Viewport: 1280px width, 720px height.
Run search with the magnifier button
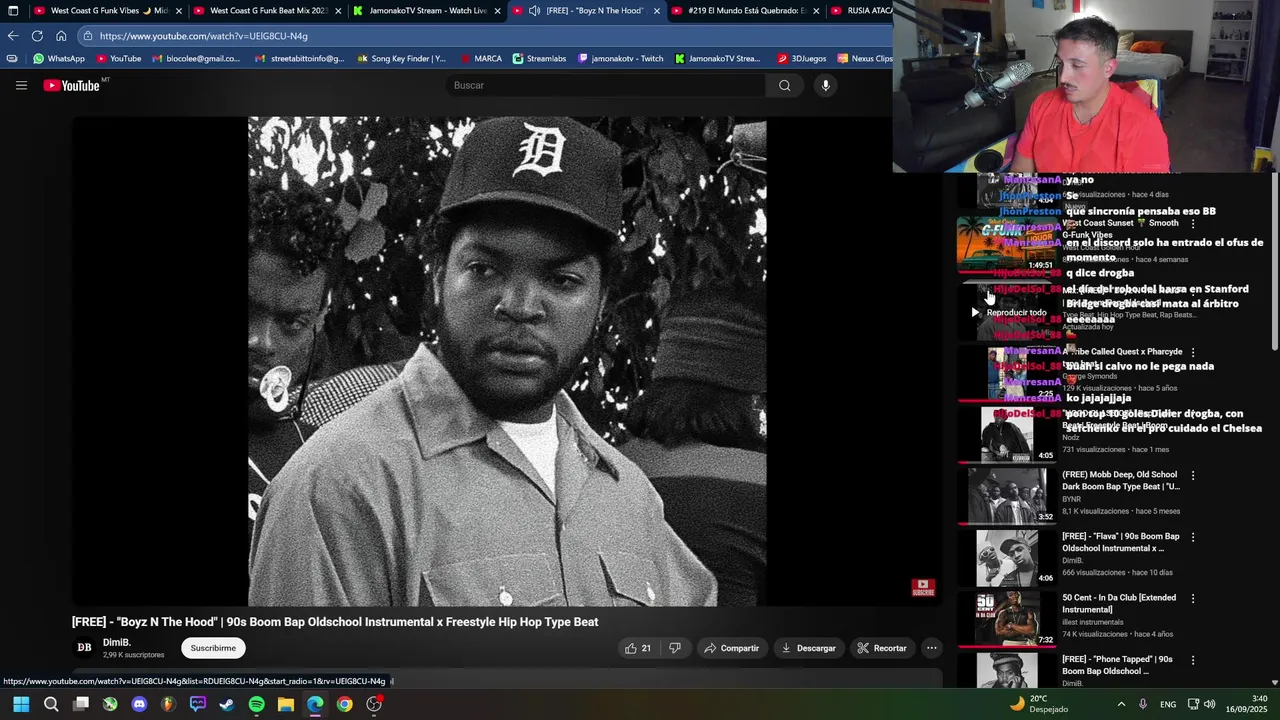coord(784,85)
